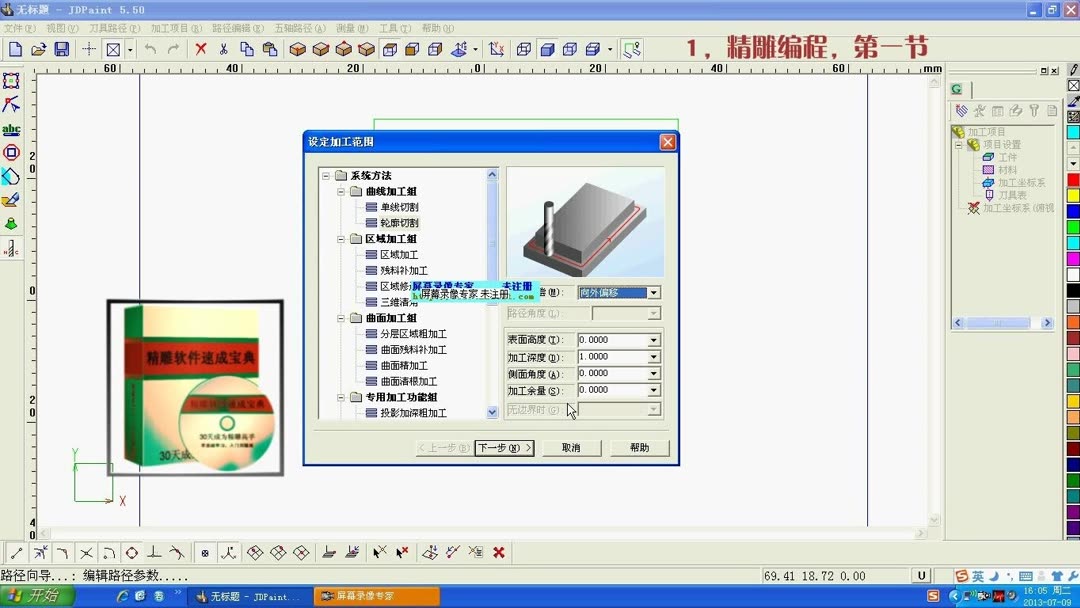Click the Undo icon in the toolbar
Image resolution: width=1080 pixels, height=608 pixels.
tap(151, 48)
